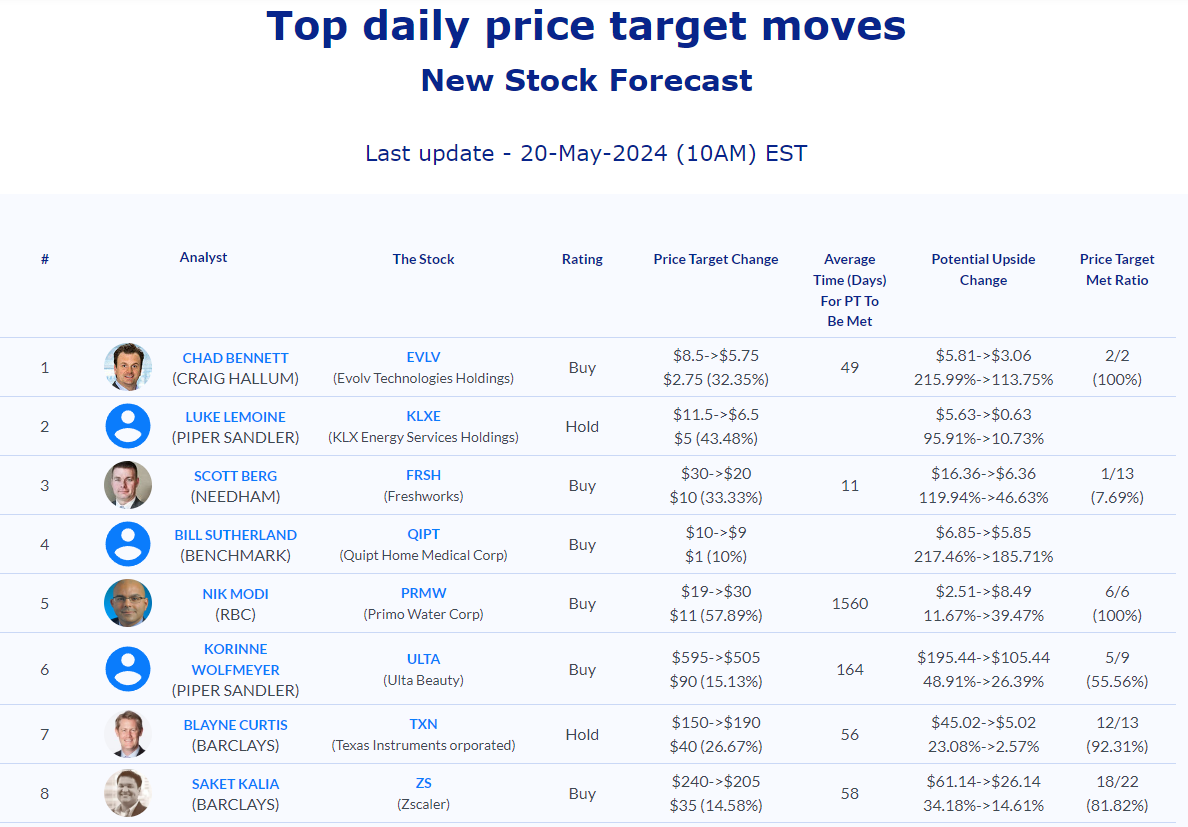The width and height of the screenshot is (1188, 827).
Task: Click the (Freshworks) company name
Action: (x=424, y=496)
